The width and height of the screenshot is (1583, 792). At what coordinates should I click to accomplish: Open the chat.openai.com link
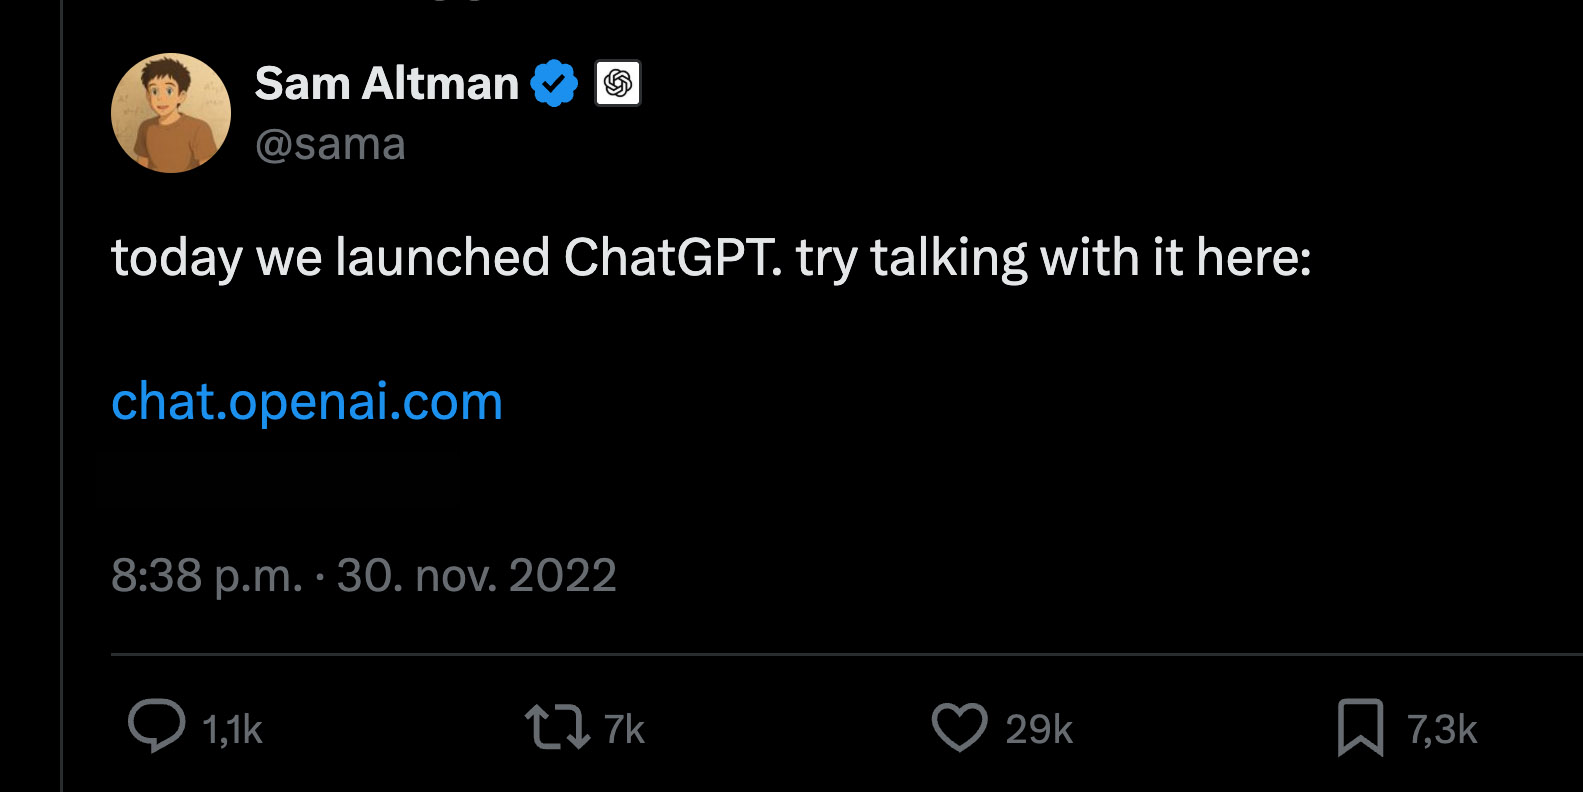point(307,402)
